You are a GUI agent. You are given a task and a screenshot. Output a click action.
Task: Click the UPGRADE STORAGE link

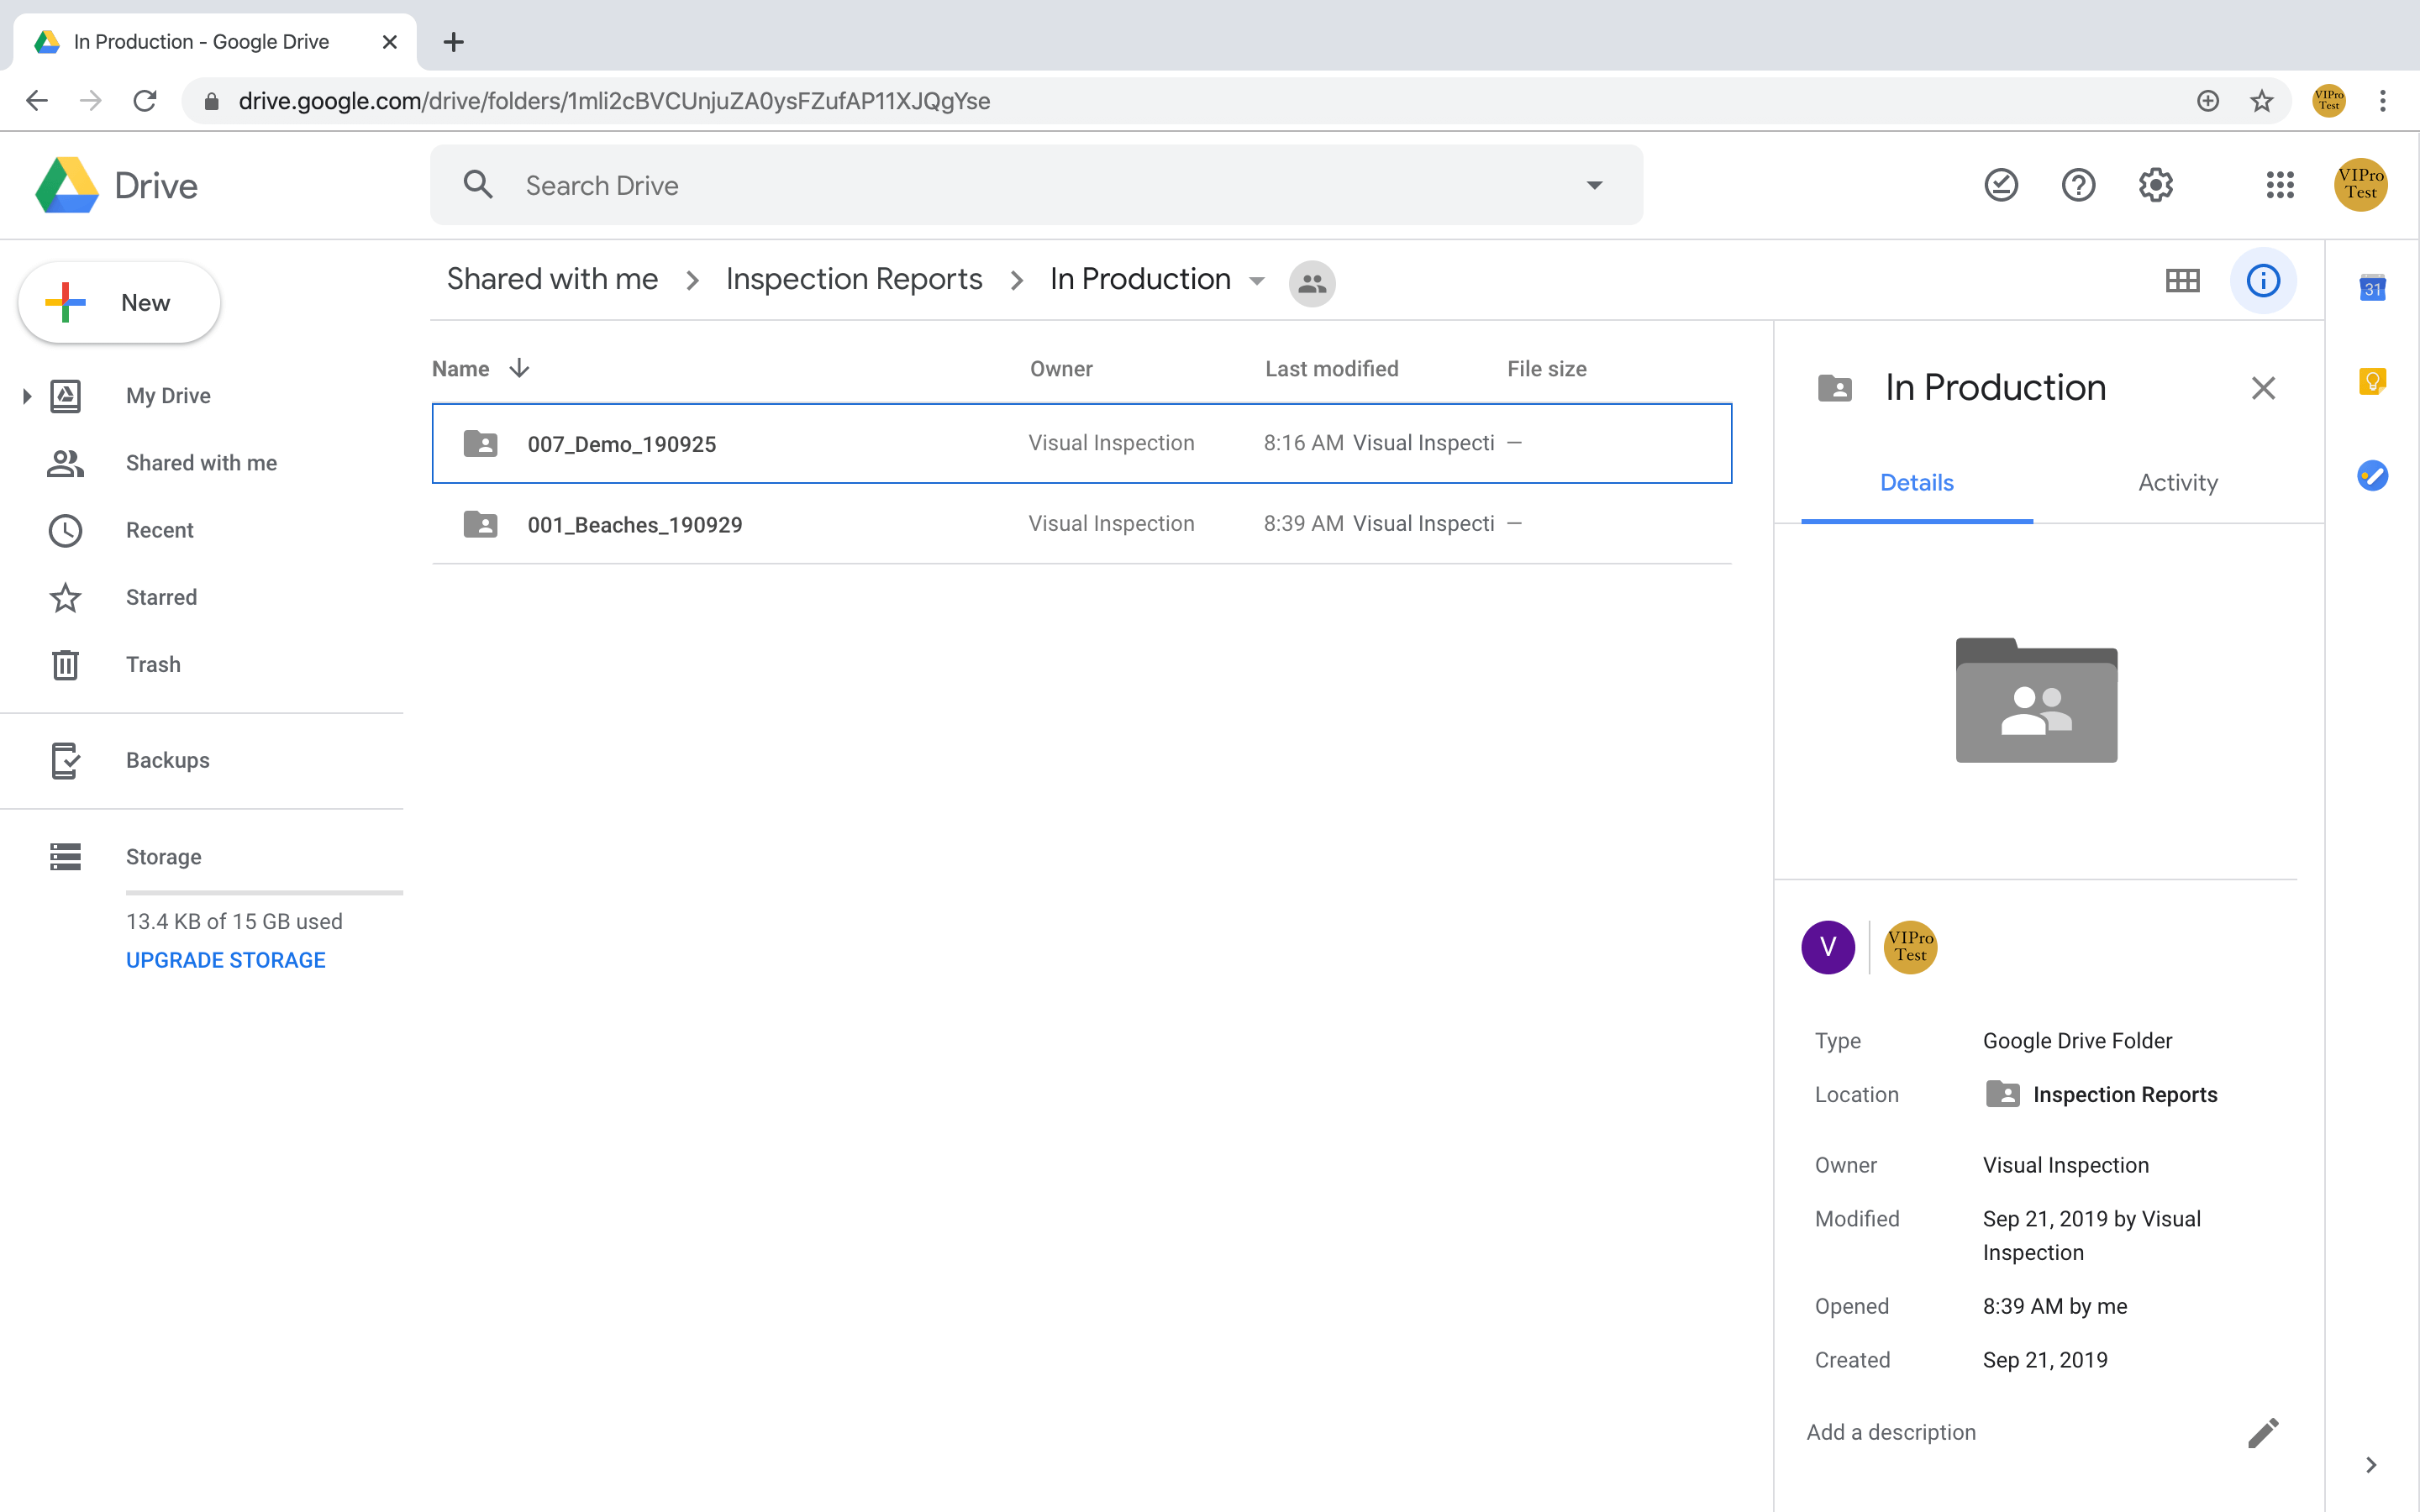click(225, 960)
